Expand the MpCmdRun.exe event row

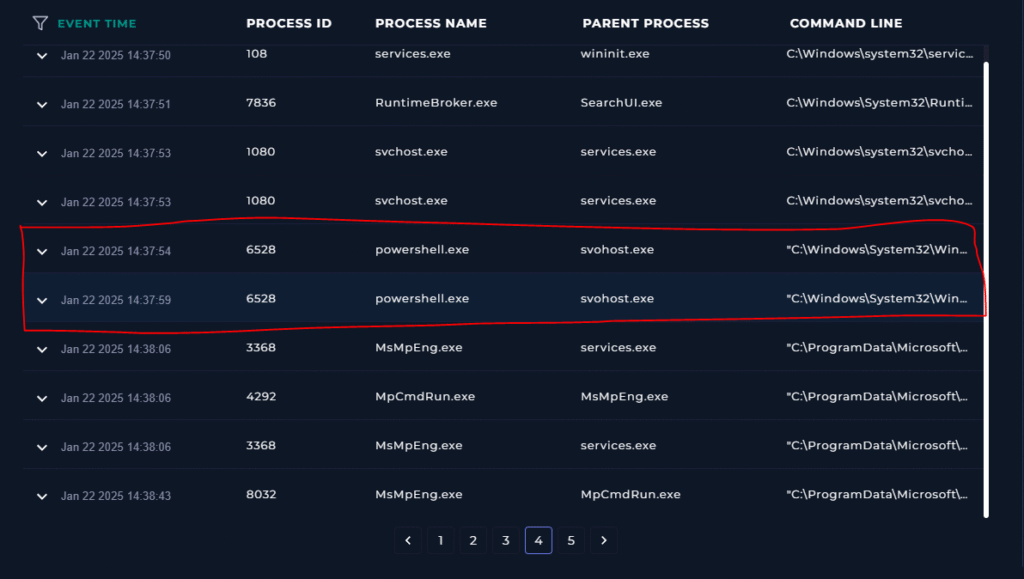point(42,398)
